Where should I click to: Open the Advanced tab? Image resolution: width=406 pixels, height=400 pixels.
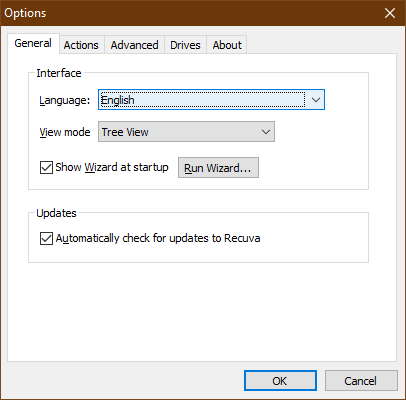pos(134,45)
